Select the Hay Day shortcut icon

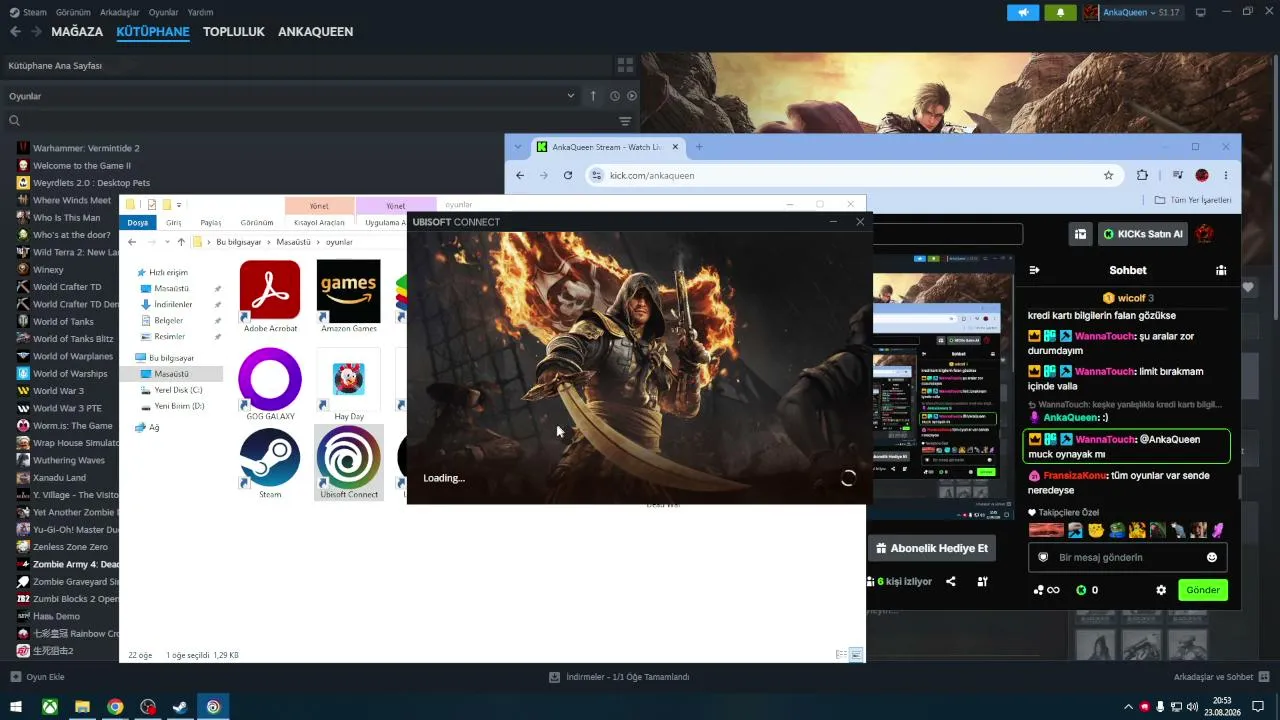pos(348,378)
